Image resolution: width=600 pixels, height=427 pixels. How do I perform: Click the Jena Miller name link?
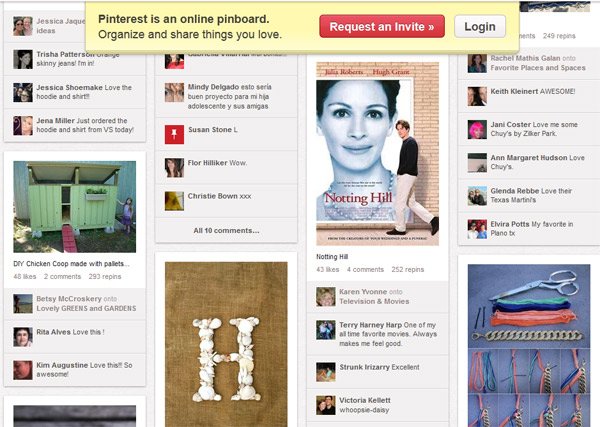55,121
